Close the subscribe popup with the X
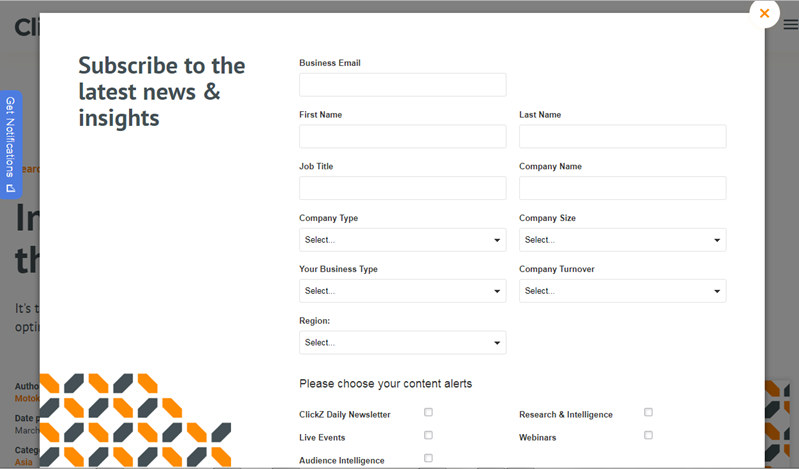799x469 pixels. [x=764, y=14]
